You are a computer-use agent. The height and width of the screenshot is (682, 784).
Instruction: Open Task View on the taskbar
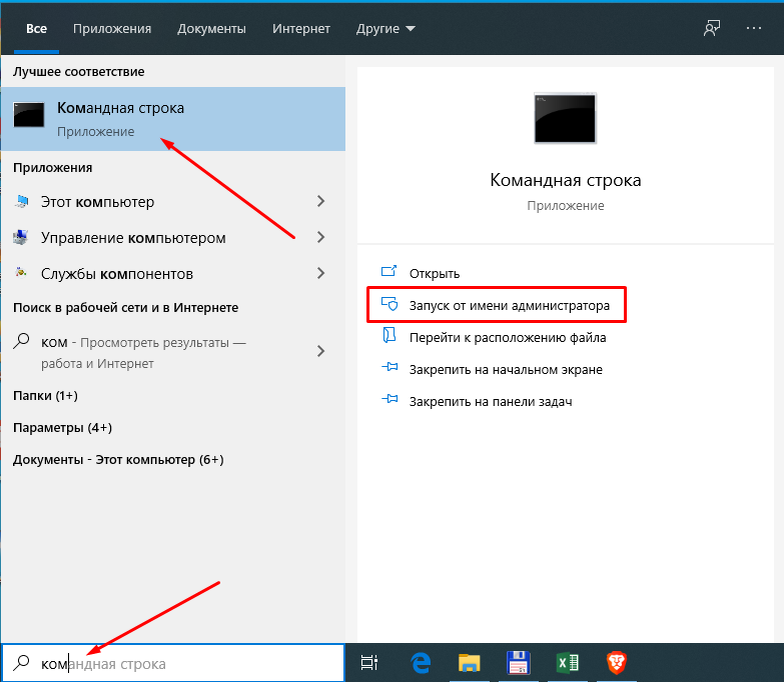pyautogui.click(x=369, y=662)
